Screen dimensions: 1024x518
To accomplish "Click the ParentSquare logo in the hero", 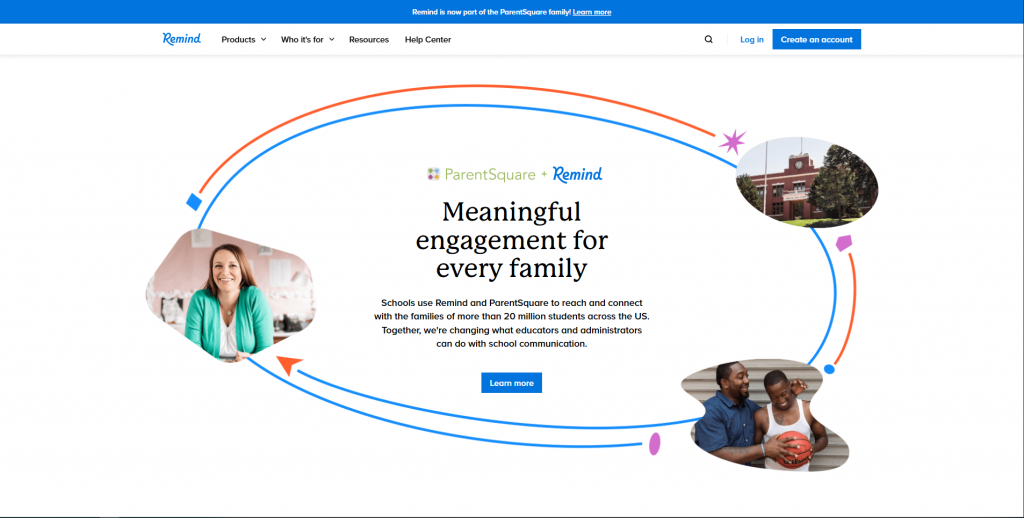I will pyautogui.click(x=481, y=174).
